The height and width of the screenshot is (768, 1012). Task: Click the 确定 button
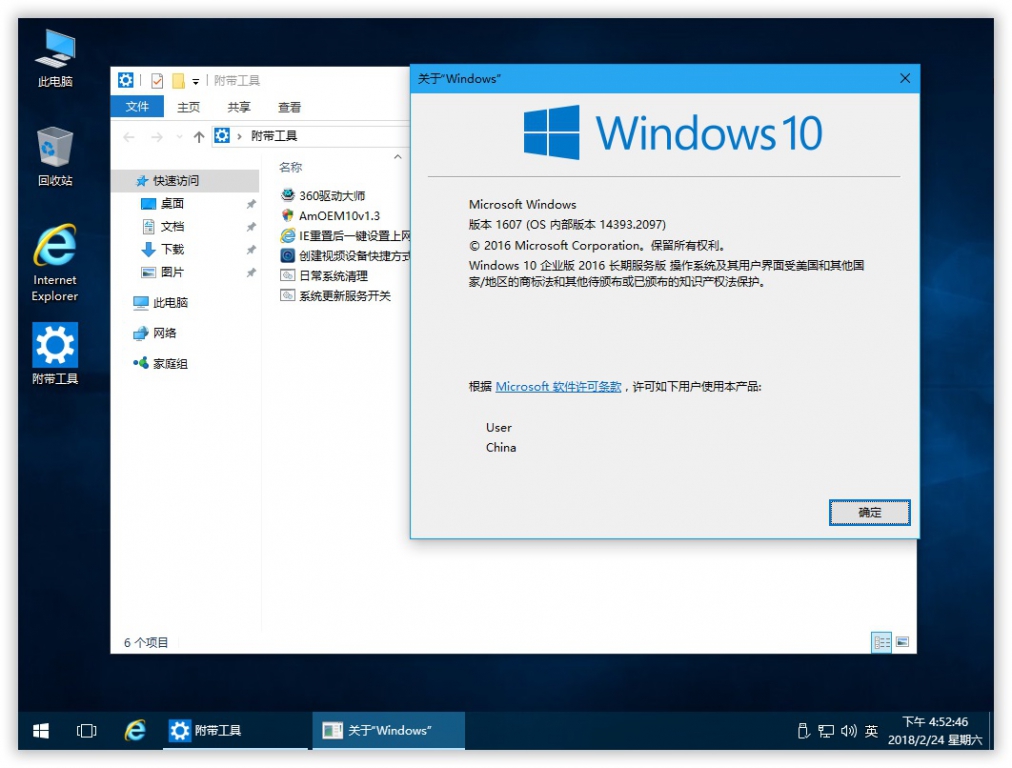click(869, 512)
